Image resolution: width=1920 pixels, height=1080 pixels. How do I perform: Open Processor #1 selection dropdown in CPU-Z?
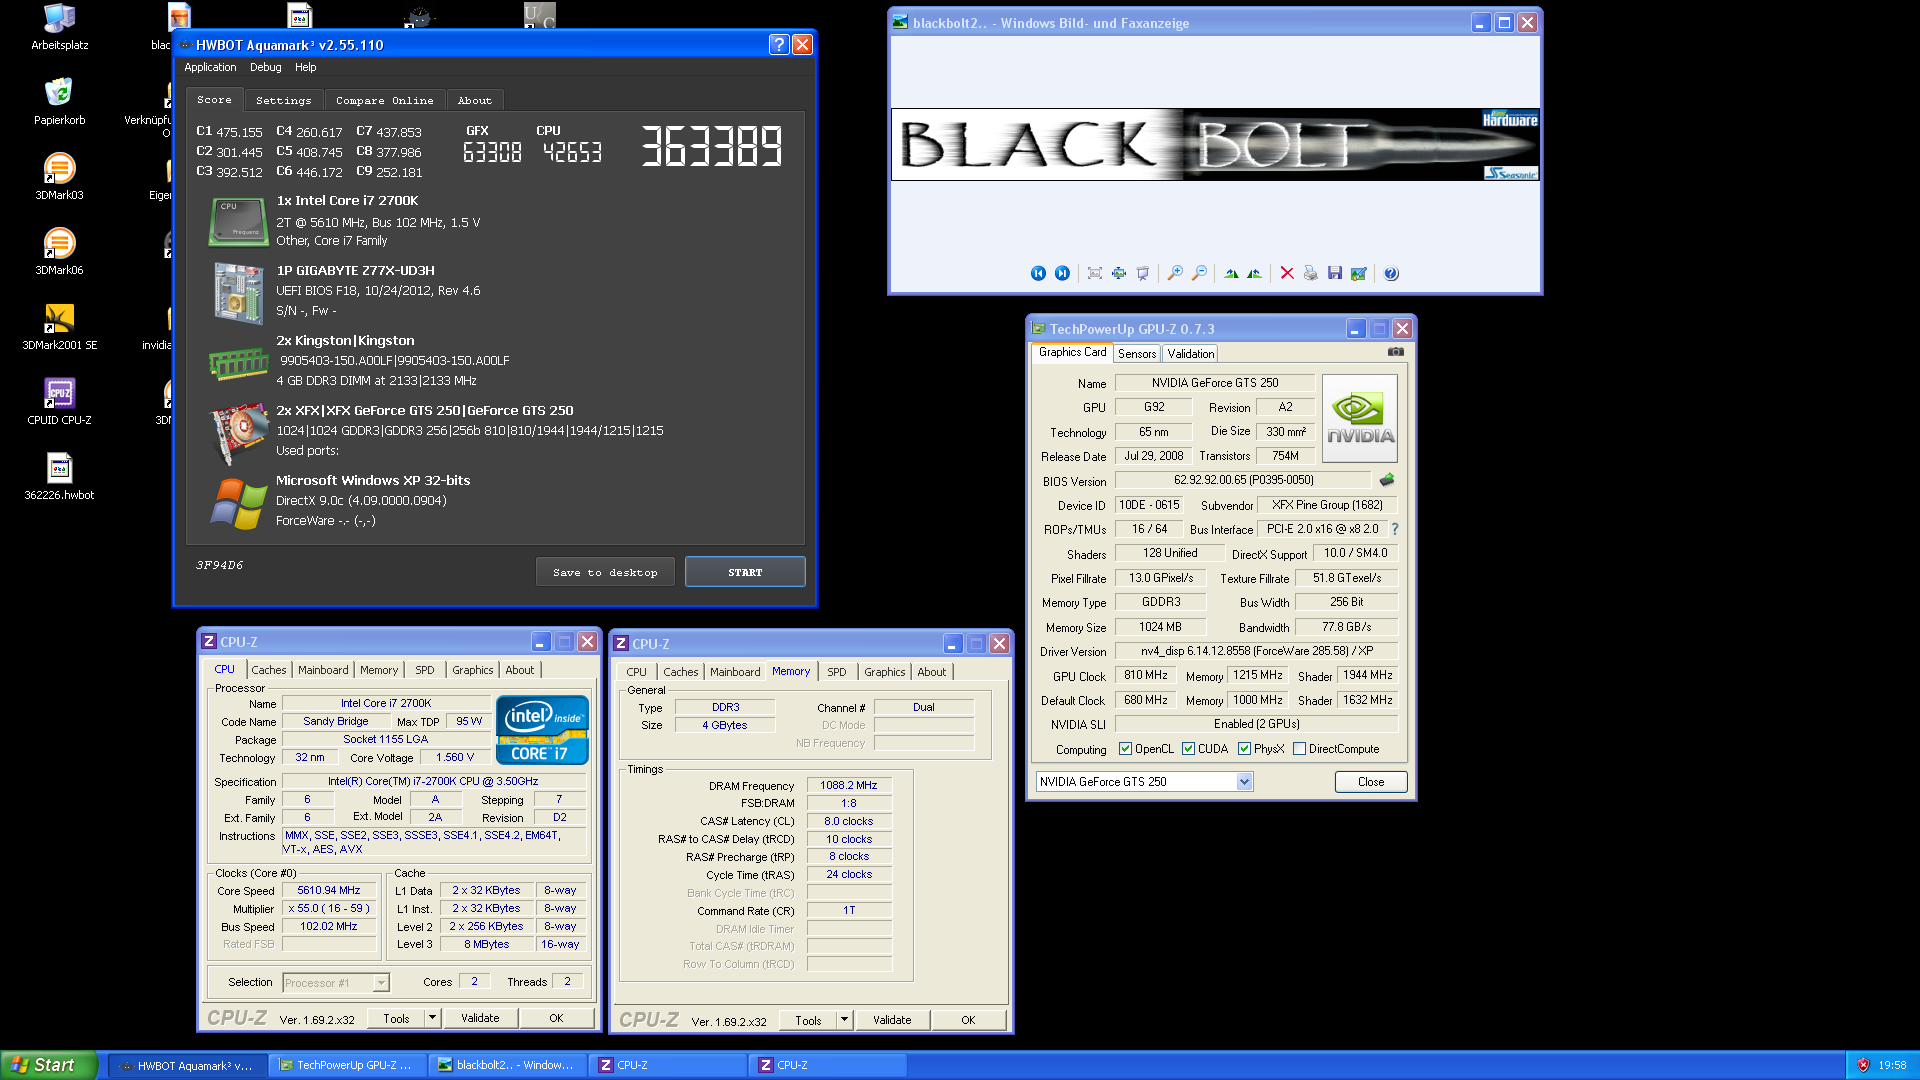tap(380, 983)
